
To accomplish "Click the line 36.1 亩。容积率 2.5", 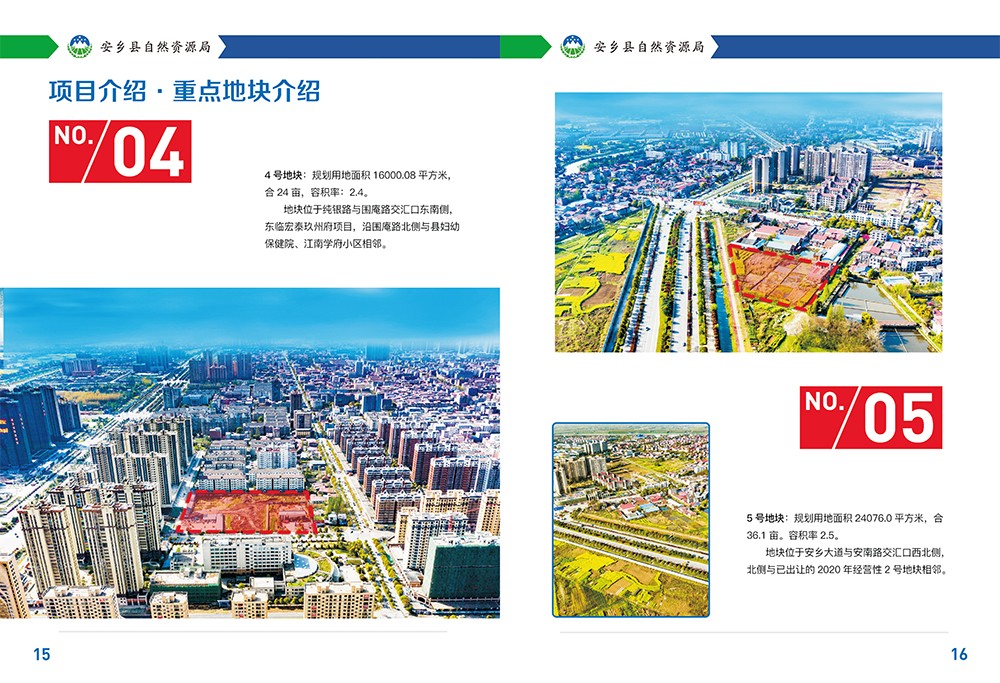I will (x=793, y=536).
